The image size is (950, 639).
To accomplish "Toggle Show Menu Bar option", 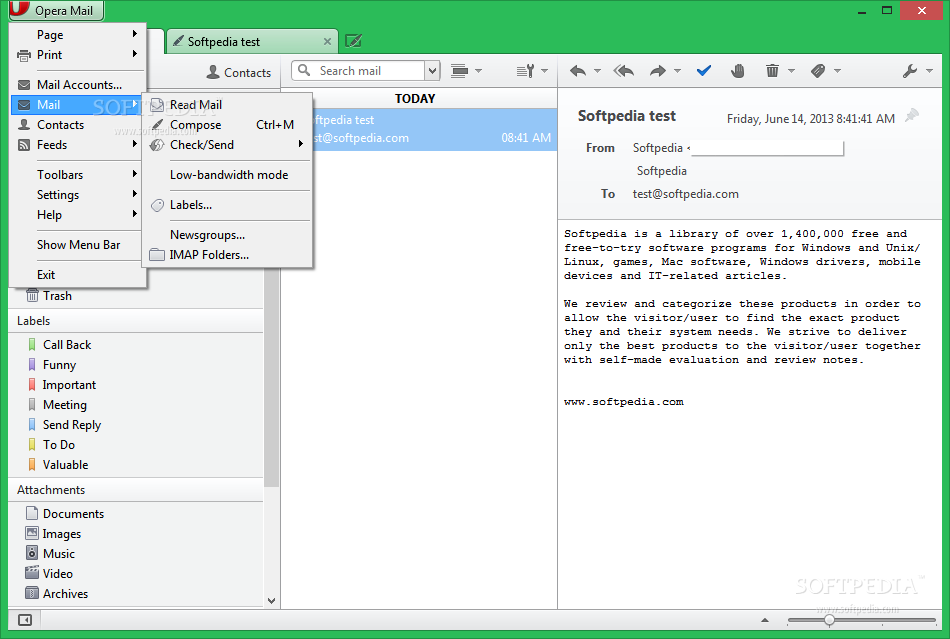I will pos(78,245).
